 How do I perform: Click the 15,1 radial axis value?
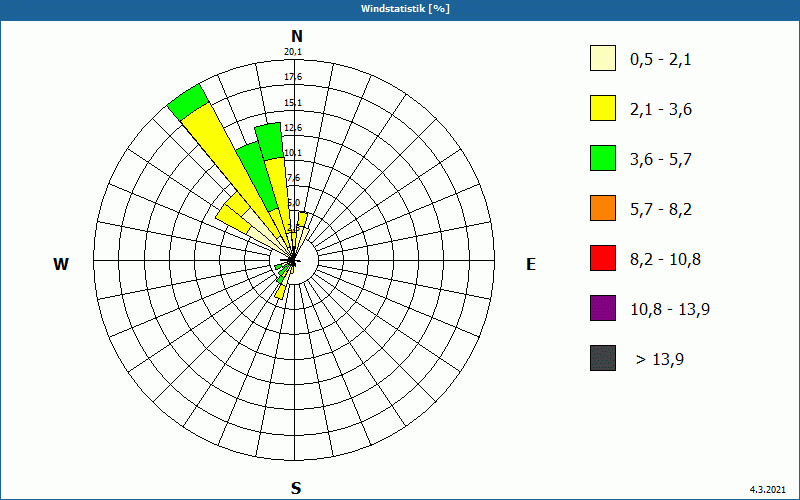pos(293,103)
